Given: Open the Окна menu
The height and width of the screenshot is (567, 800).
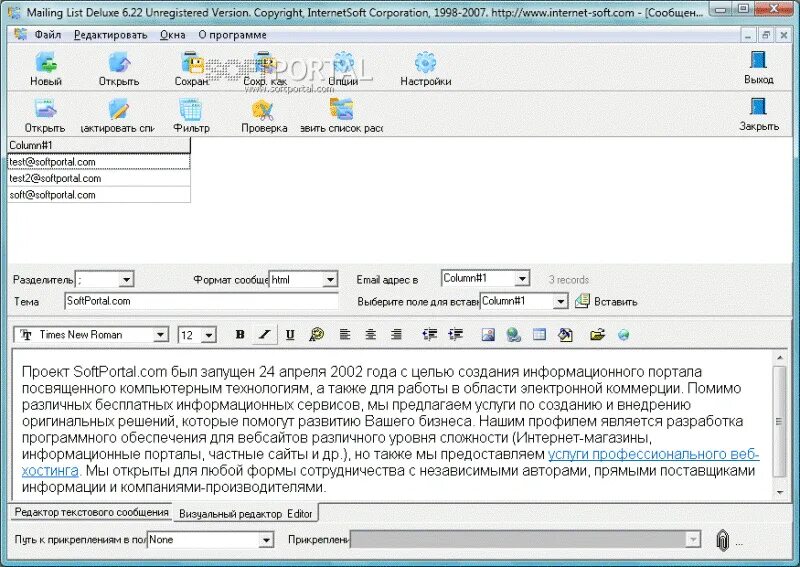Looking at the screenshot, I should [172, 35].
